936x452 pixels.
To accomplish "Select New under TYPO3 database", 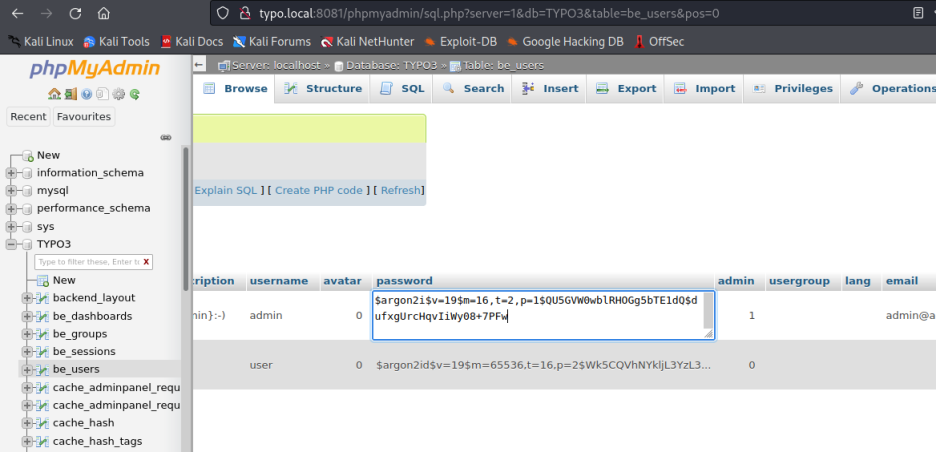I will click(64, 280).
